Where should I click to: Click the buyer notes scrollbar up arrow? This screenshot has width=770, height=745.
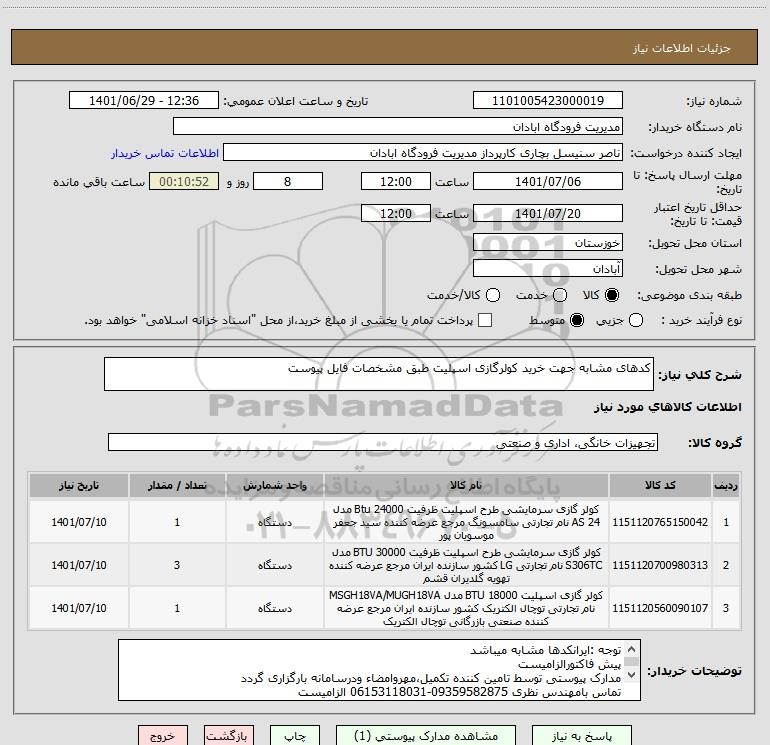[x=632, y=649]
